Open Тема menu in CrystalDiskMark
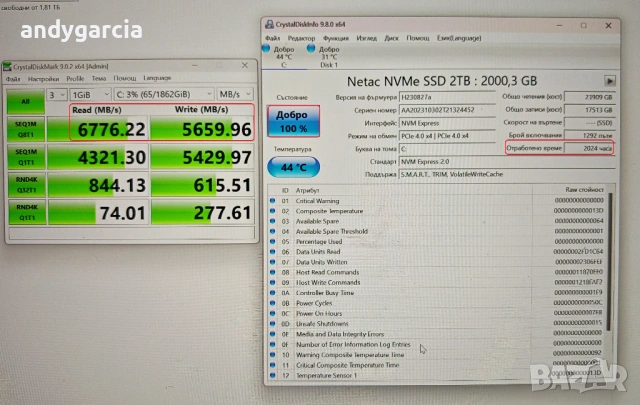The height and width of the screenshot is (405, 640). click(x=99, y=78)
